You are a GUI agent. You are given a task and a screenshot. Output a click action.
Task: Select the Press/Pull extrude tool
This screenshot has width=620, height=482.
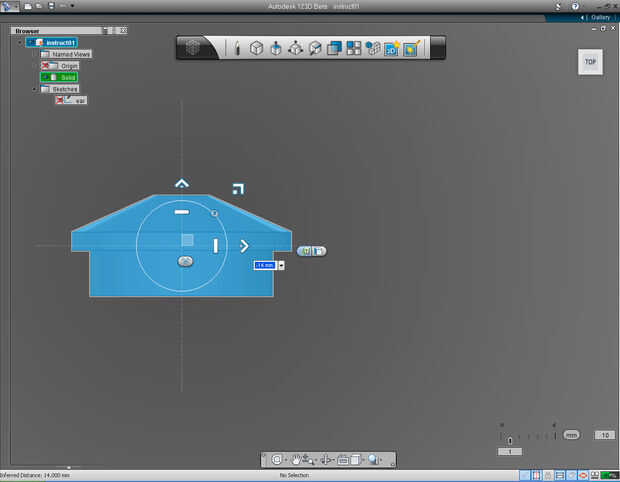276,49
